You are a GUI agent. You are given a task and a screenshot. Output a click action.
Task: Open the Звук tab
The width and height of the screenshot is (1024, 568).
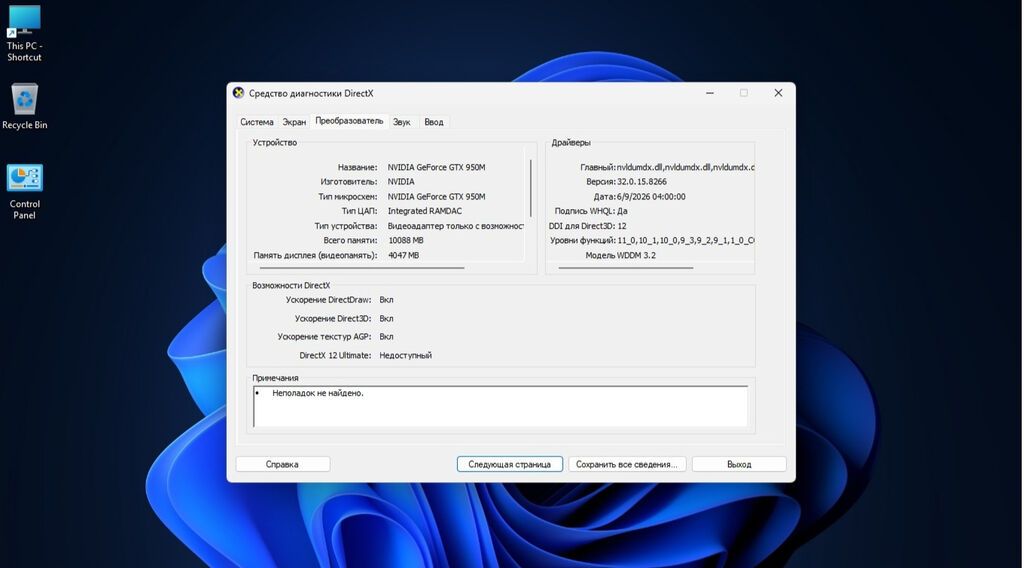tap(402, 122)
